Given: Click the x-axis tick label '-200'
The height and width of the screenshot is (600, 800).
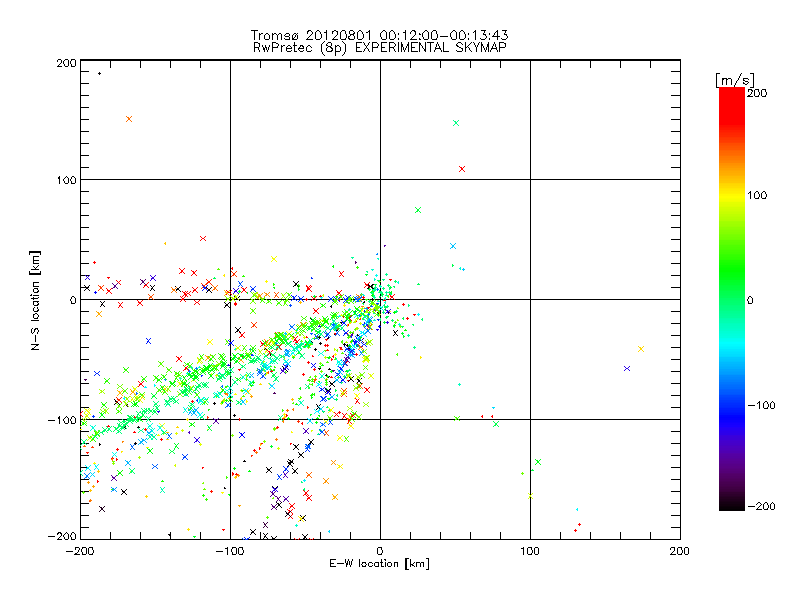Looking at the screenshot, I should click(80, 551).
